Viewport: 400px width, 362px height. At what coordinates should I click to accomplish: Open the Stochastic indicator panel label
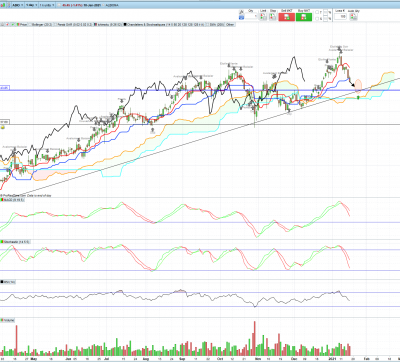click(15, 242)
